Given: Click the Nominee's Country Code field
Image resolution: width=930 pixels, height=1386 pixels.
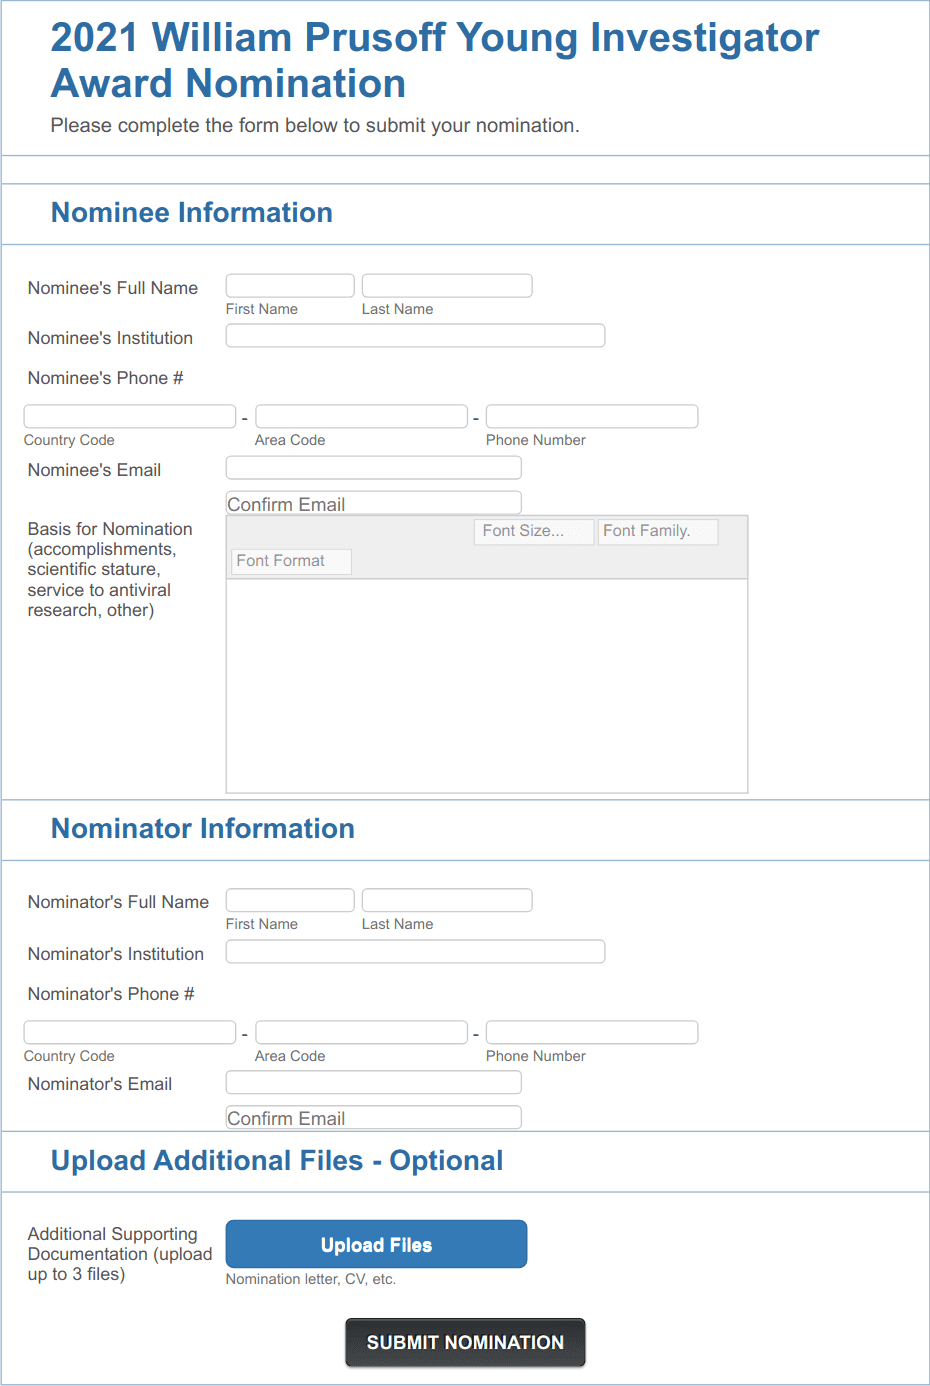Looking at the screenshot, I should pos(129,415).
